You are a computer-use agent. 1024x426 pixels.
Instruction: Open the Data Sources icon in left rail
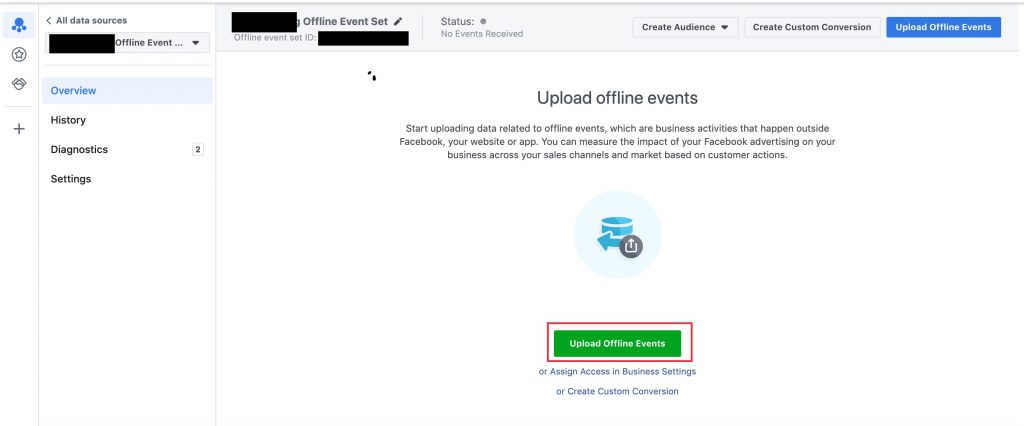18,26
